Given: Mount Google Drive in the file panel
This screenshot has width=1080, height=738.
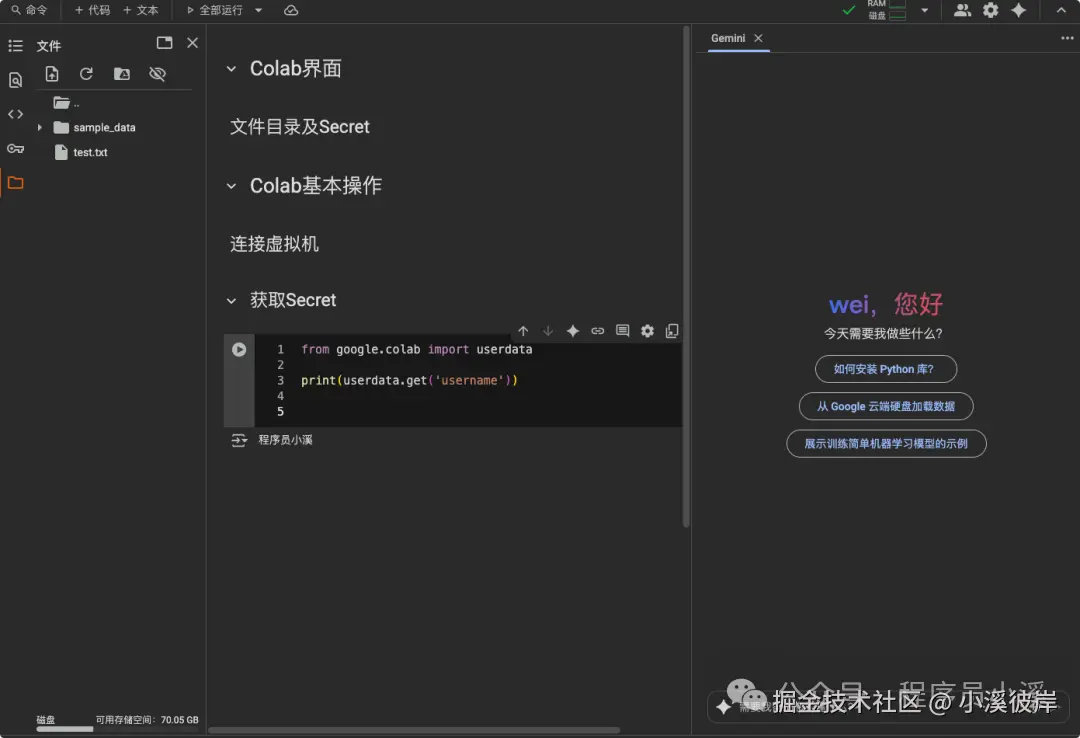Looking at the screenshot, I should click(121, 73).
